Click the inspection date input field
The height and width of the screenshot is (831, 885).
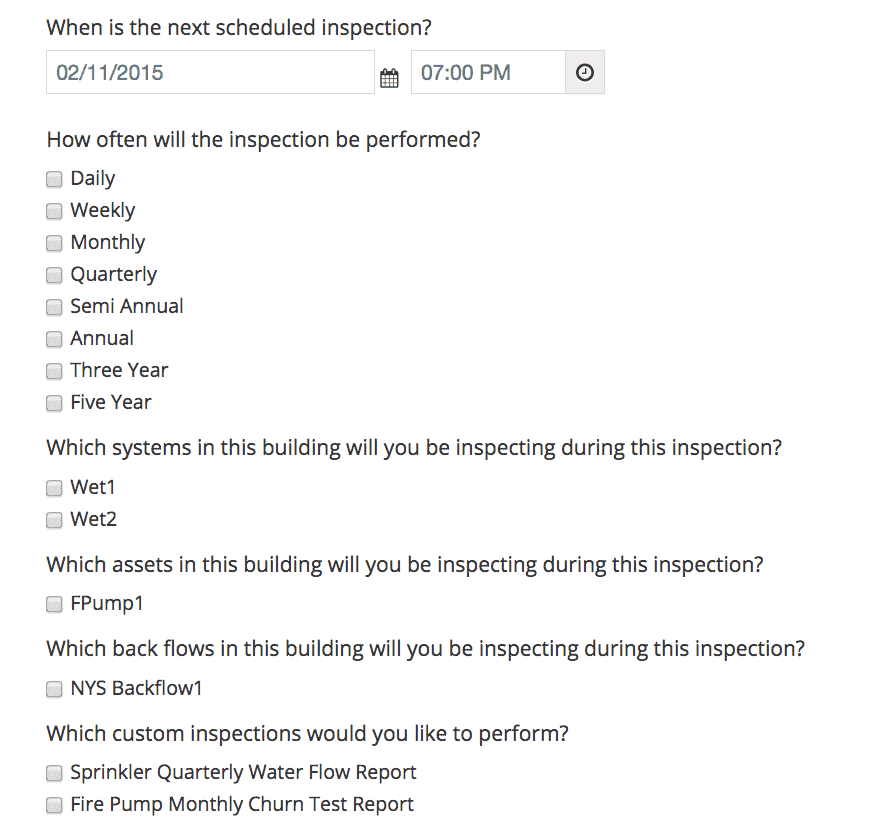[210, 73]
